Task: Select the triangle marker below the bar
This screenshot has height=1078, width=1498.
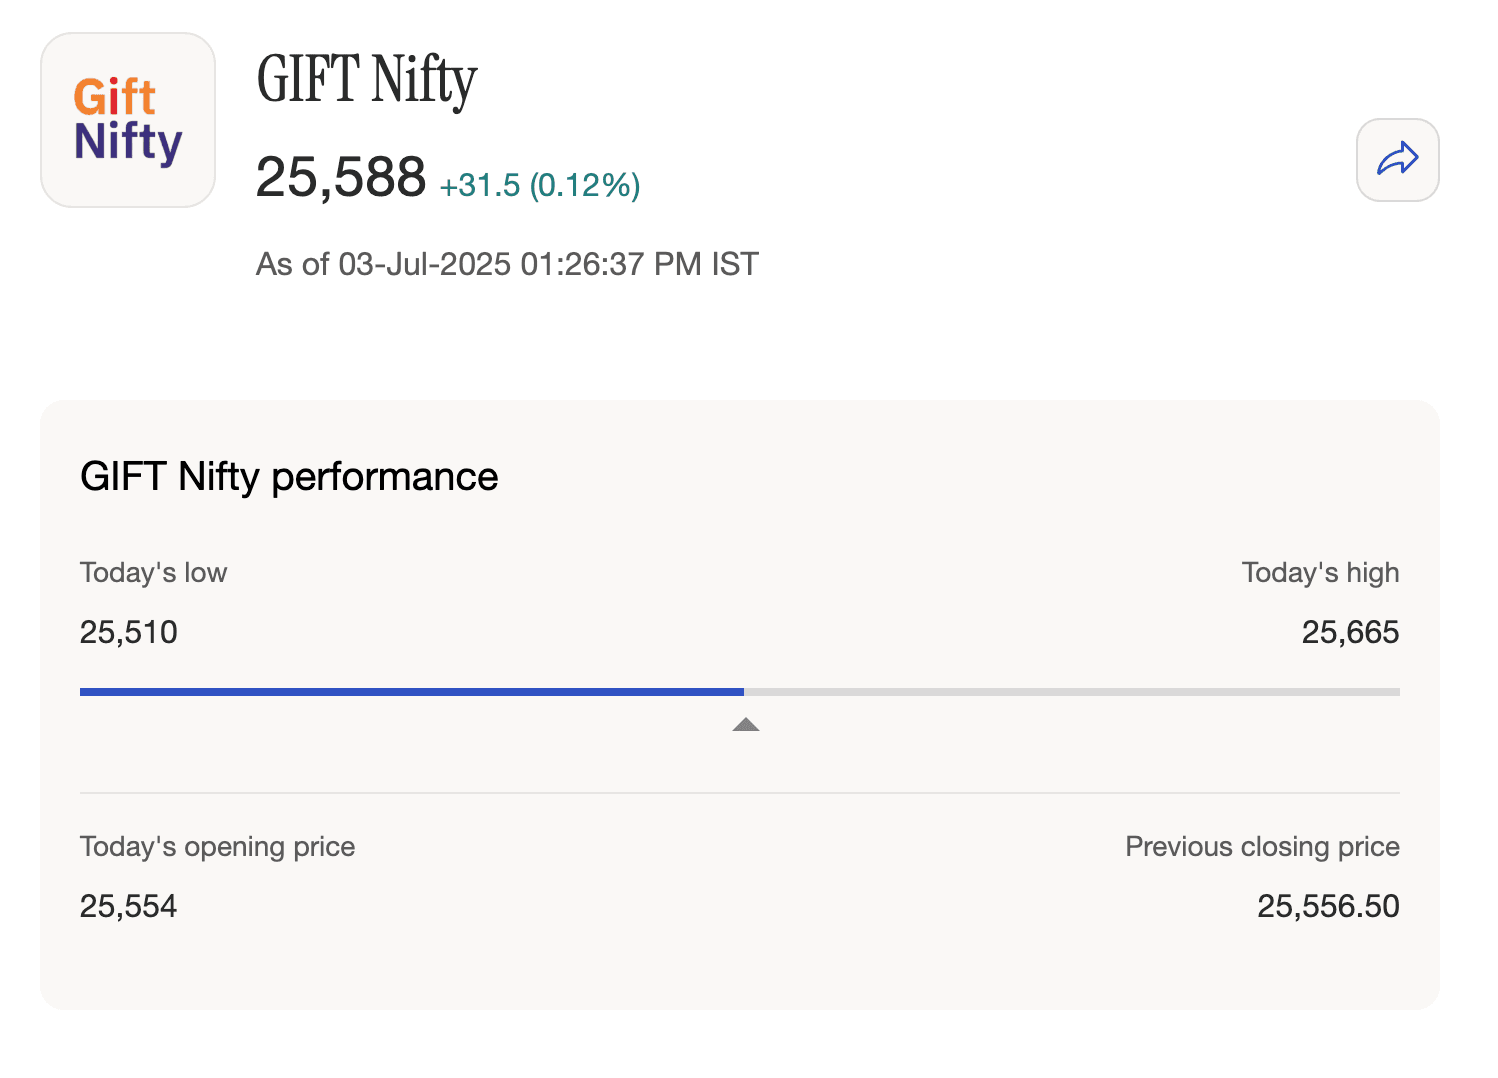Action: [745, 723]
